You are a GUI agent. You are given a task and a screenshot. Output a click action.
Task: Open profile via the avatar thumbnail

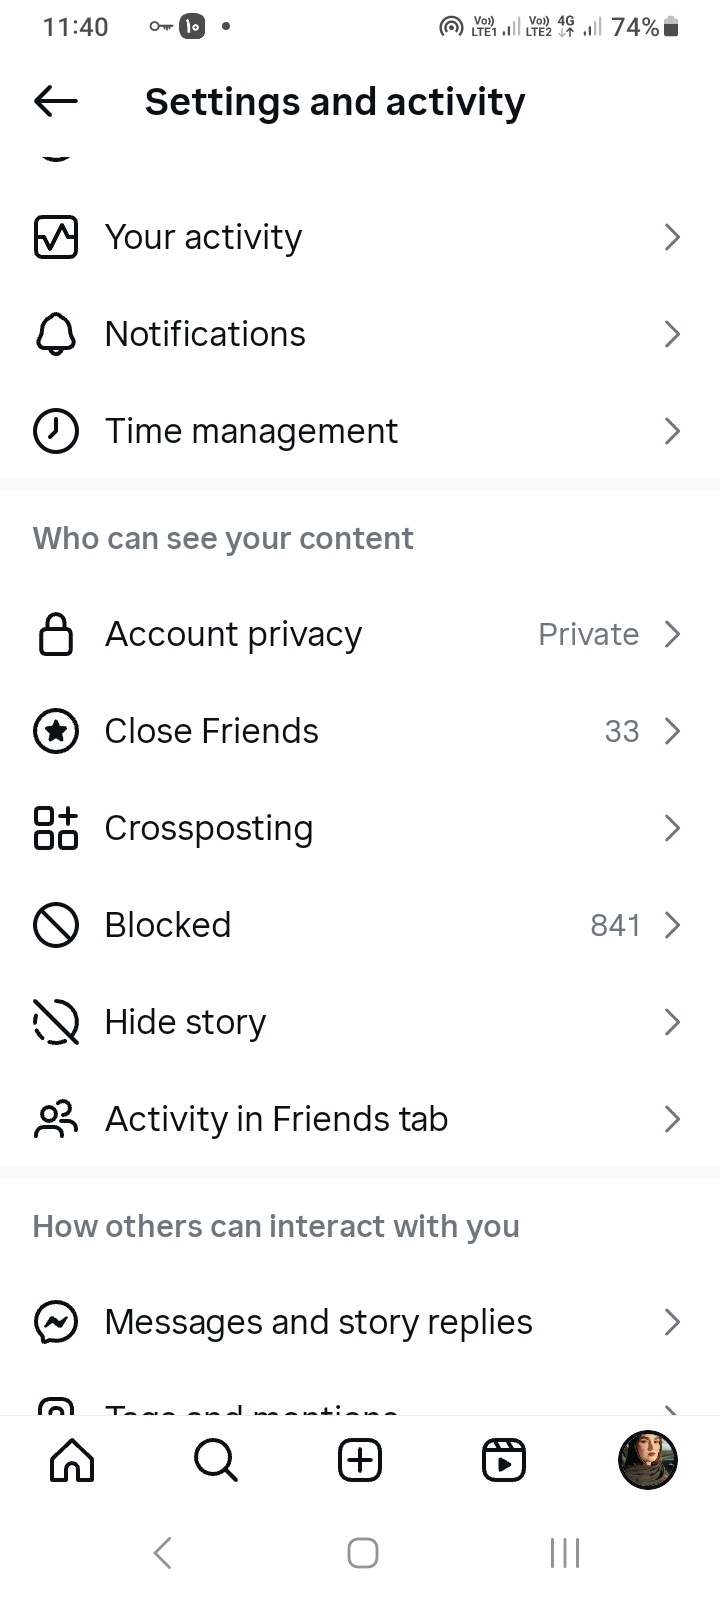point(648,1460)
